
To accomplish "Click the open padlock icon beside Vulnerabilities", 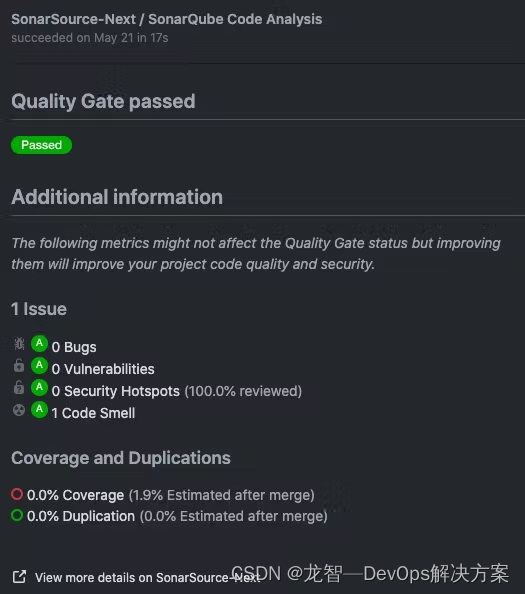I will [19, 366].
